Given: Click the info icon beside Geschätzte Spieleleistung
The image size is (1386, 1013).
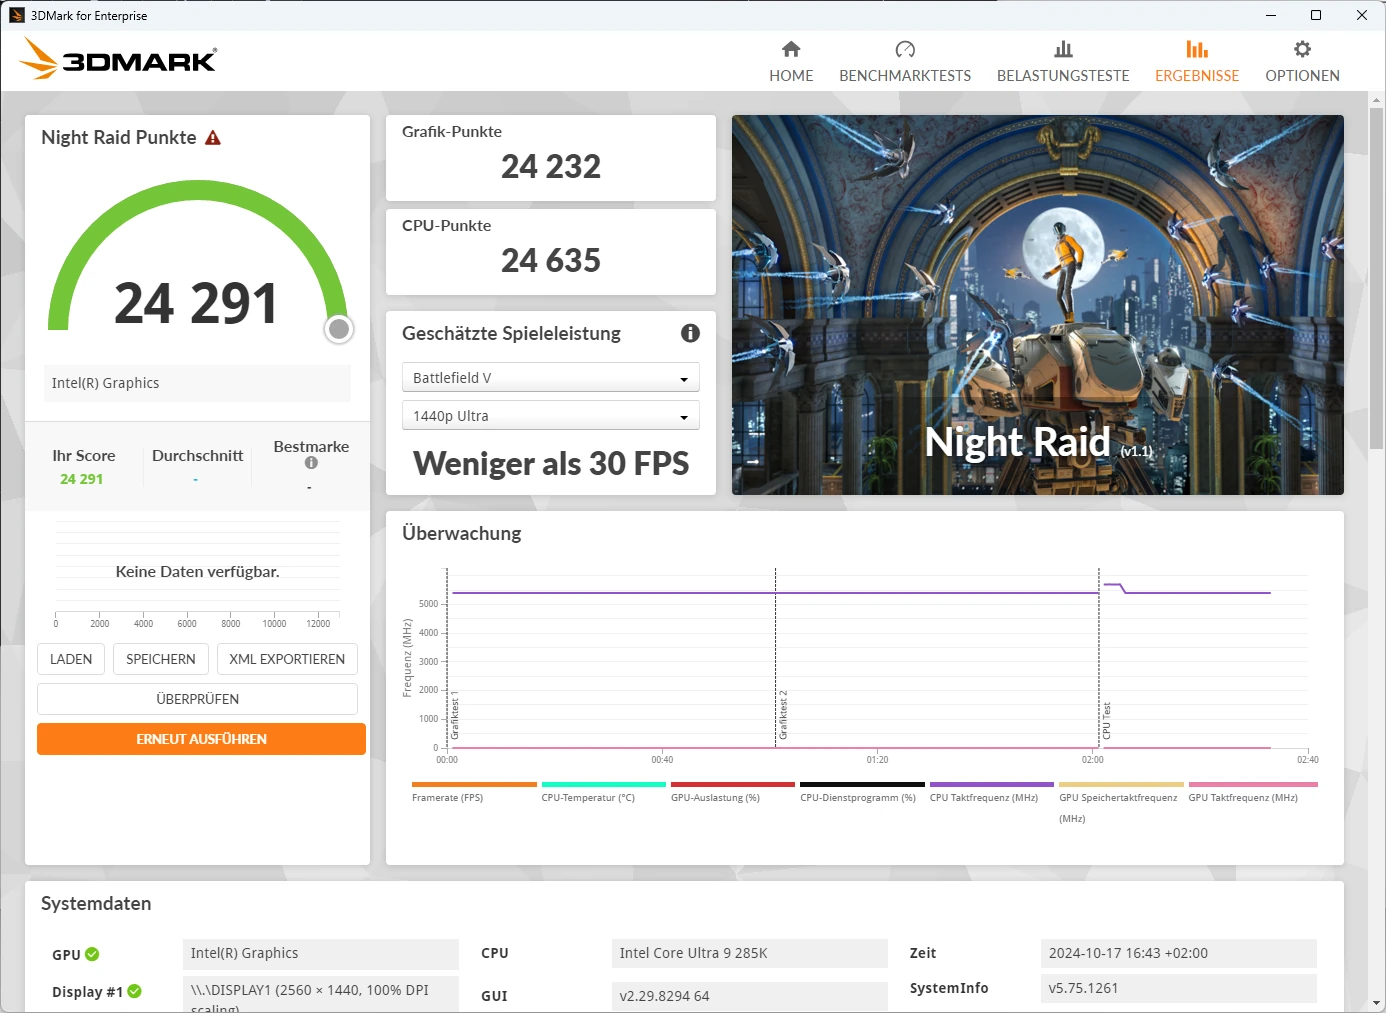Looking at the screenshot, I should click(x=690, y=334).
